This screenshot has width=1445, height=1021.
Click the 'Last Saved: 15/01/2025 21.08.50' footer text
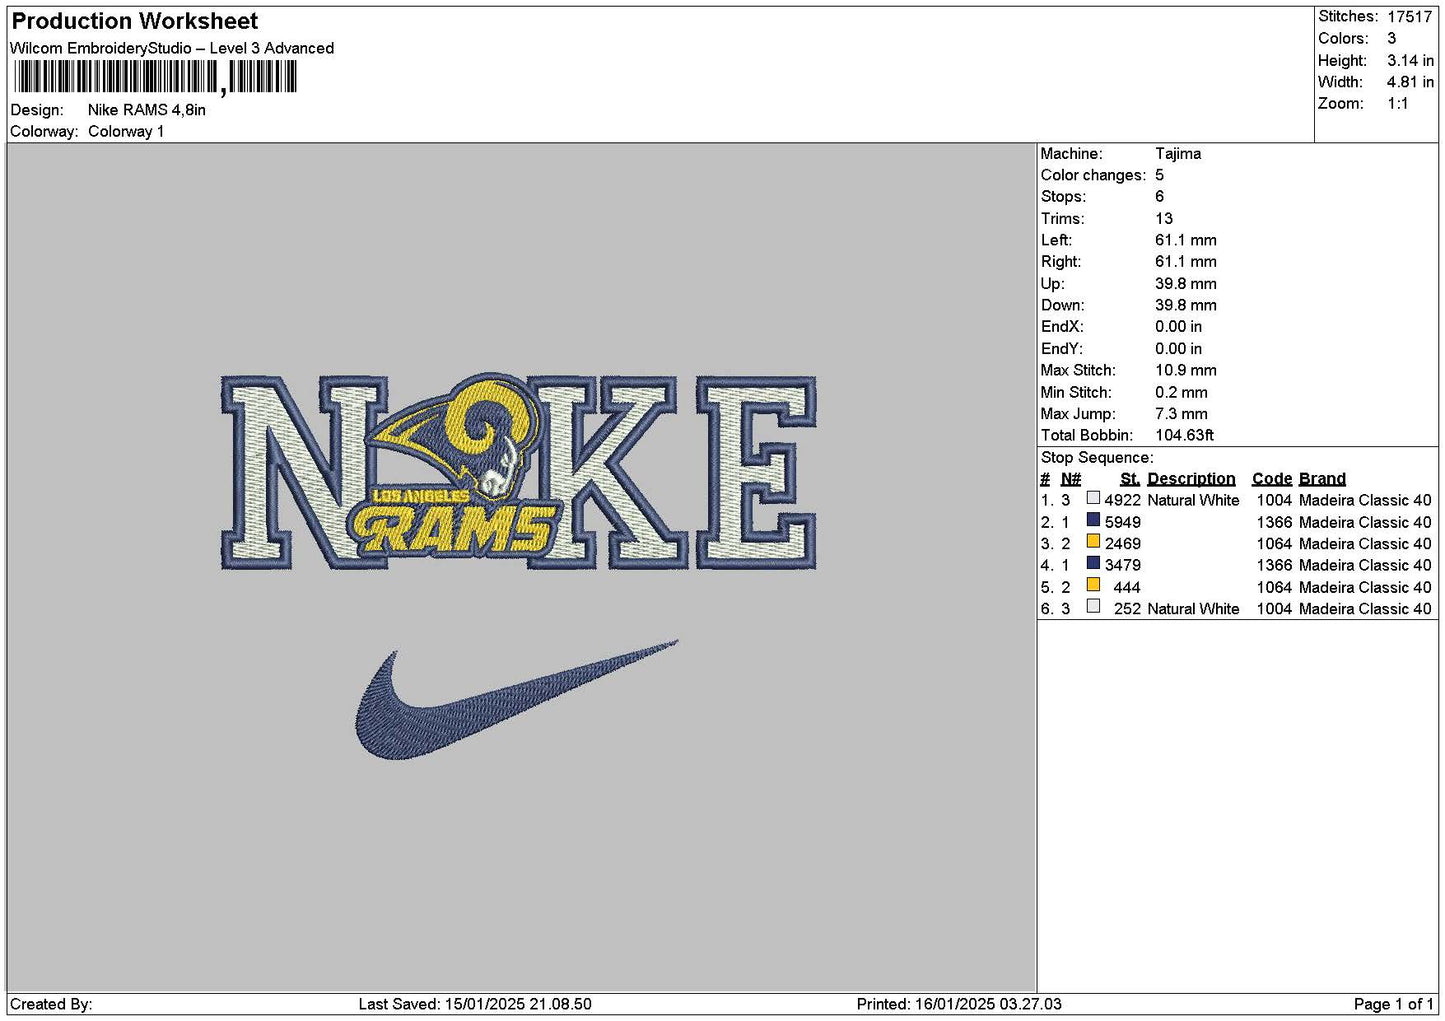point(475,1004)
